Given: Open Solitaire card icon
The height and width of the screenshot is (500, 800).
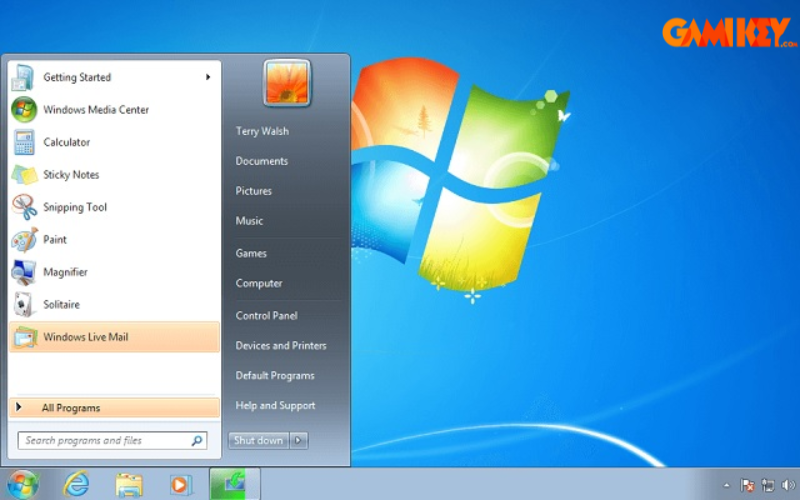Looking at the screenshot, I should (24, 305).
